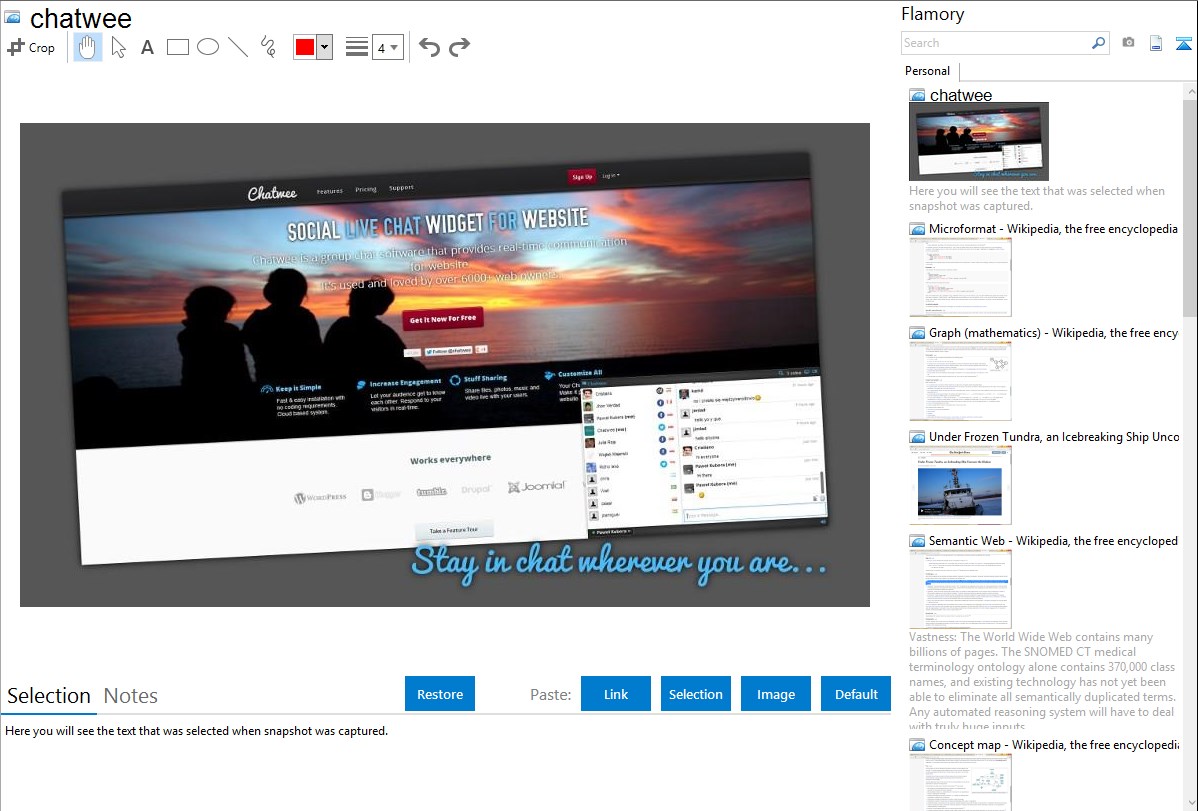Undo the last edit
Viewport: 1198px width, 811px height.
tap(429, 47)
